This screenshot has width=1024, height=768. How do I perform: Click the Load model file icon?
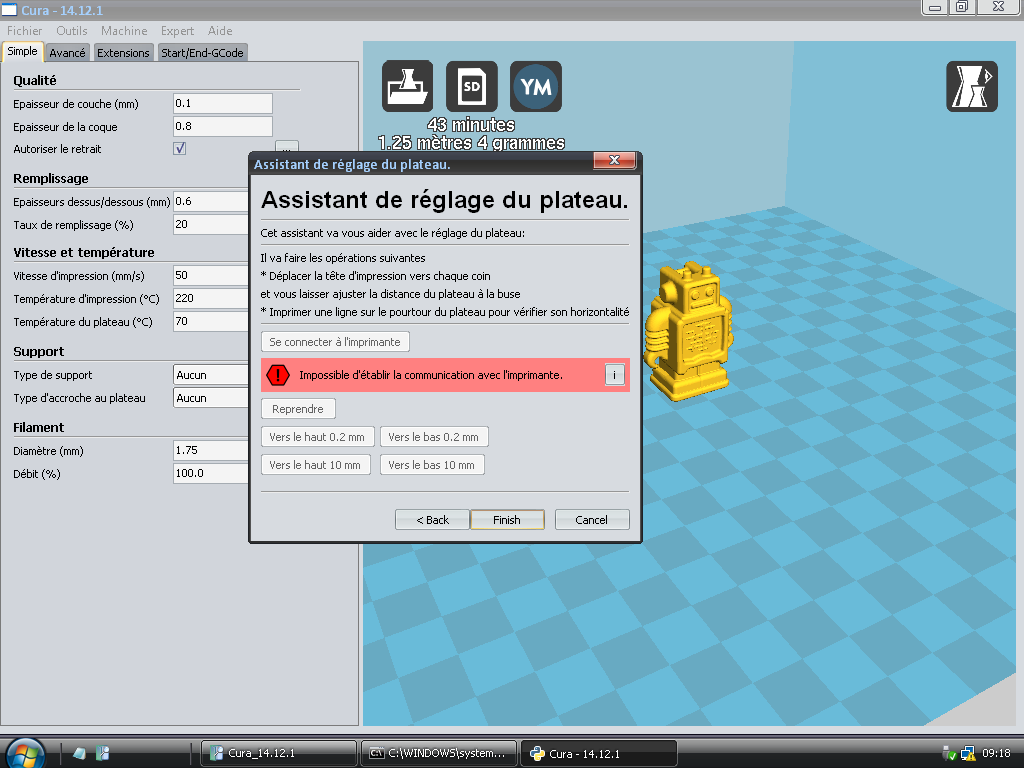pyautogui.click(x=408, y=86)
